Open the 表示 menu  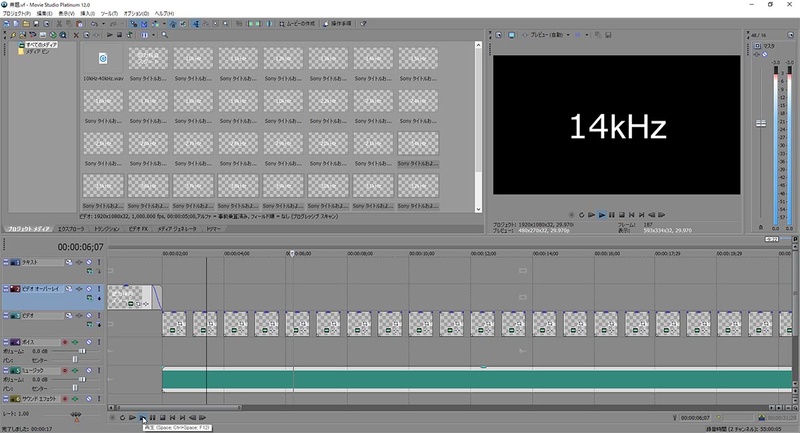click(x=66, y=13)
